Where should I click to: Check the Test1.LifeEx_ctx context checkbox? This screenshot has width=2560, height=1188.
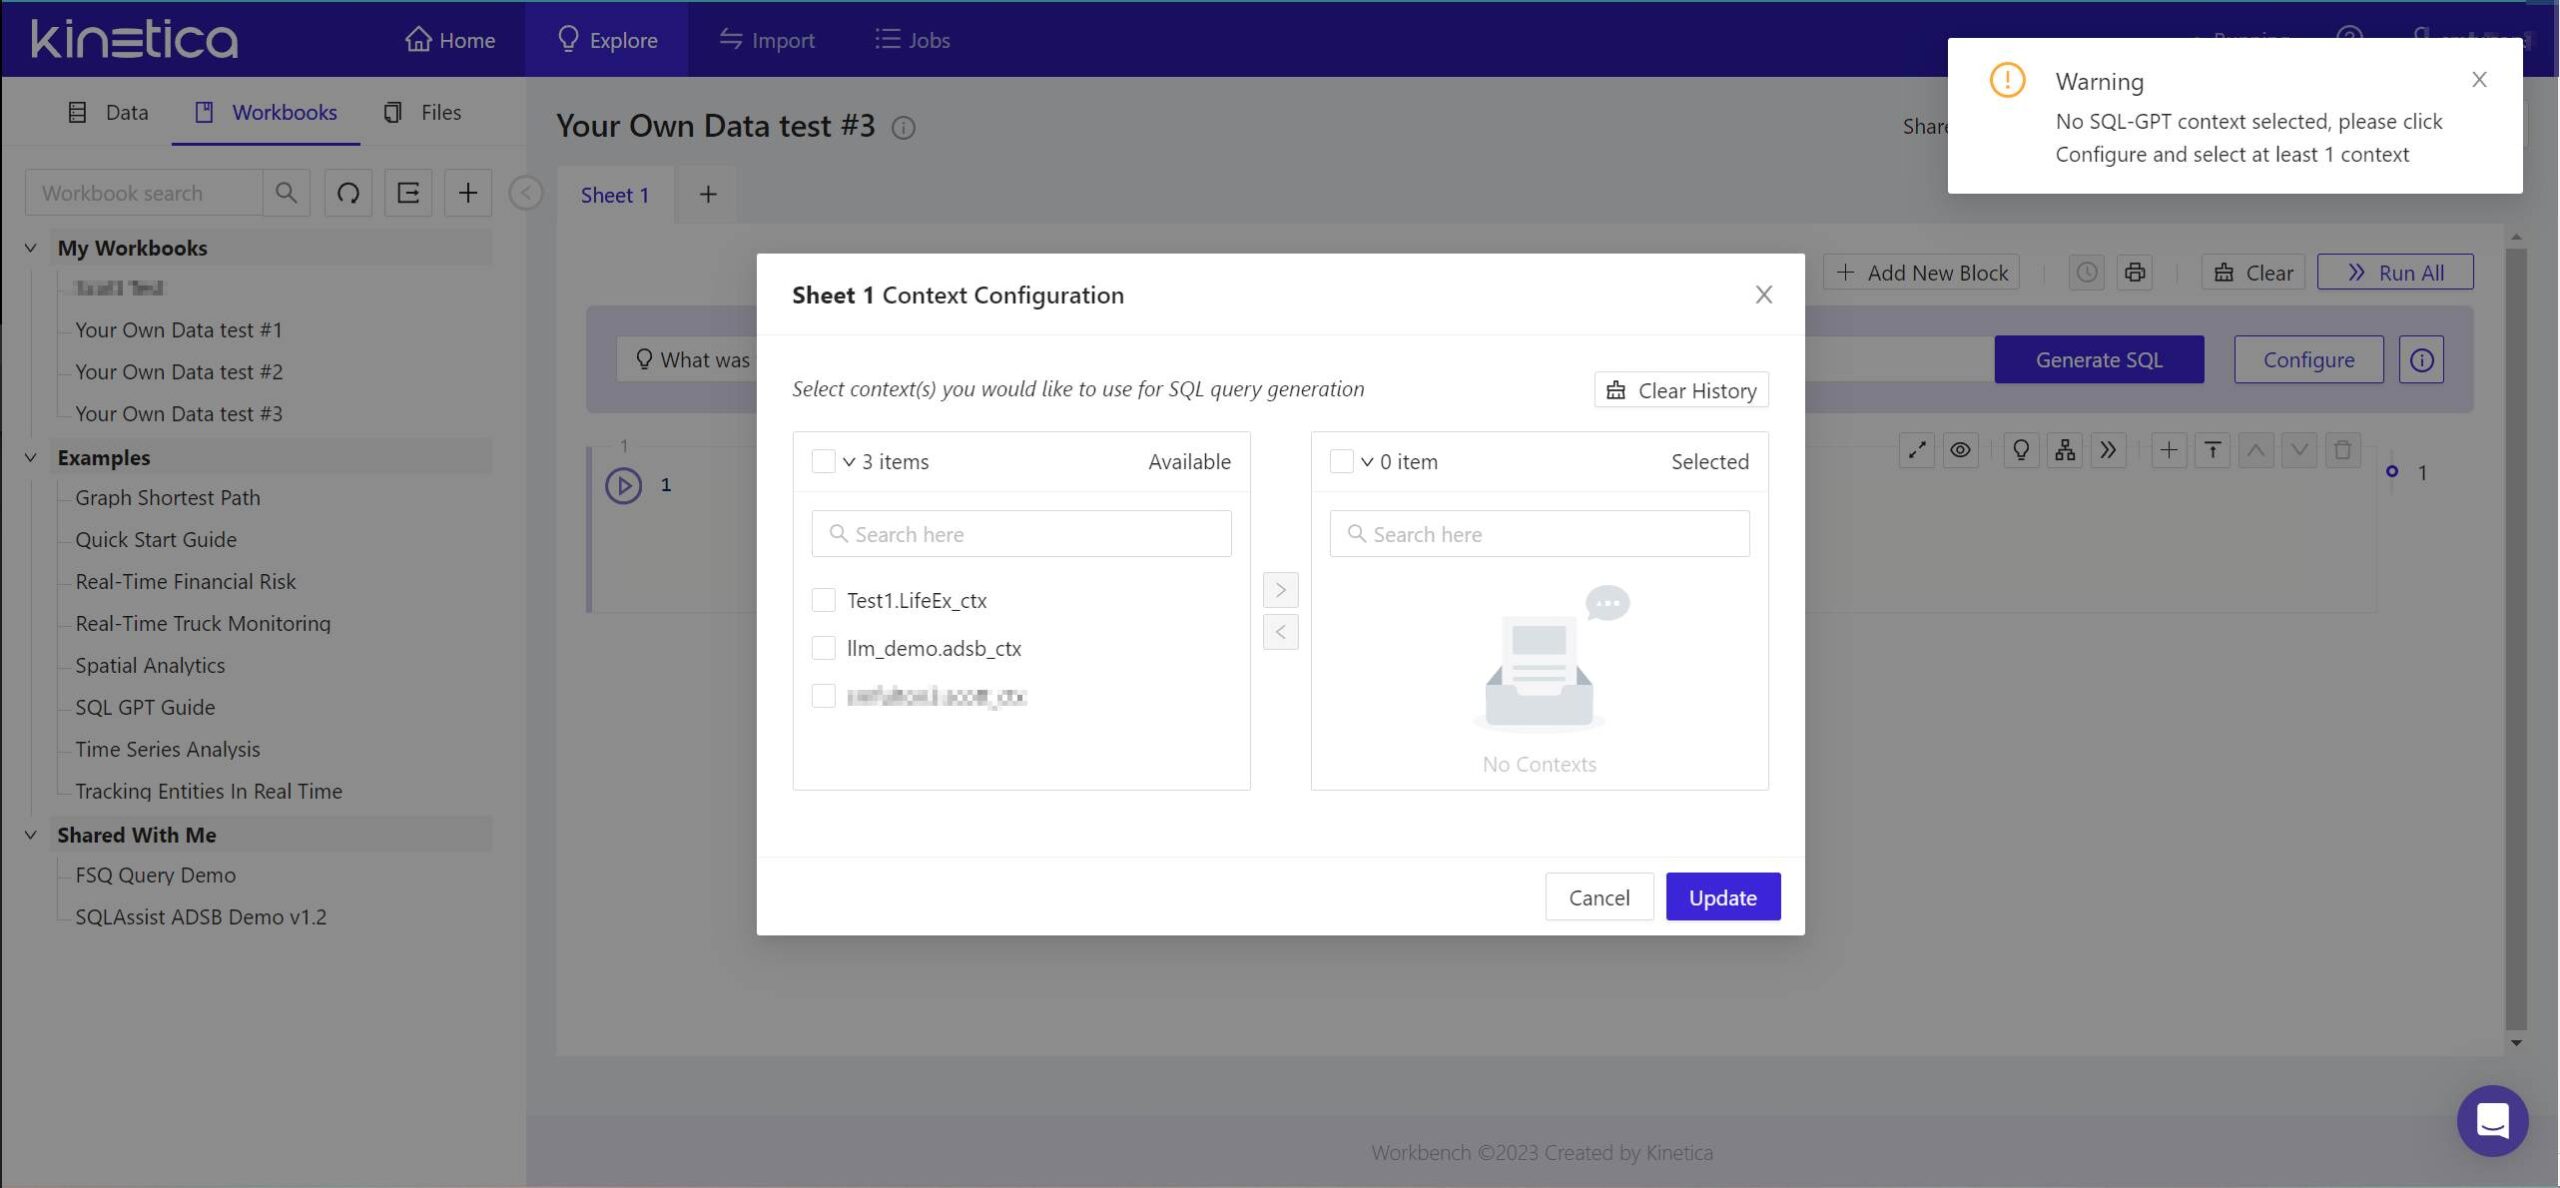coord(823,600)
